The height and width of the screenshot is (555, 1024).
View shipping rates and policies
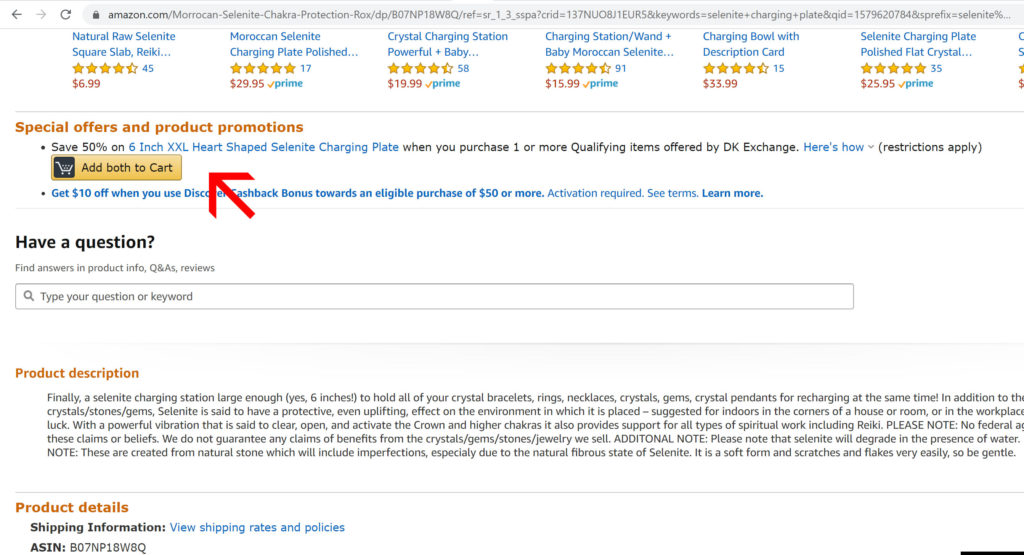coord(257,527)
